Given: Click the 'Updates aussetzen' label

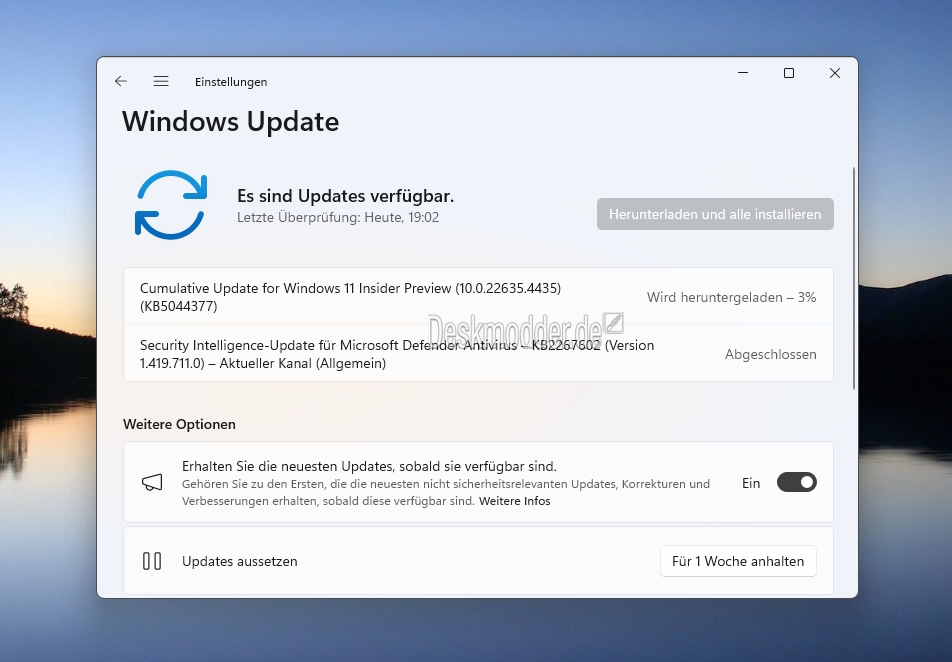Looking at the screenshot, I should [240, 561].
